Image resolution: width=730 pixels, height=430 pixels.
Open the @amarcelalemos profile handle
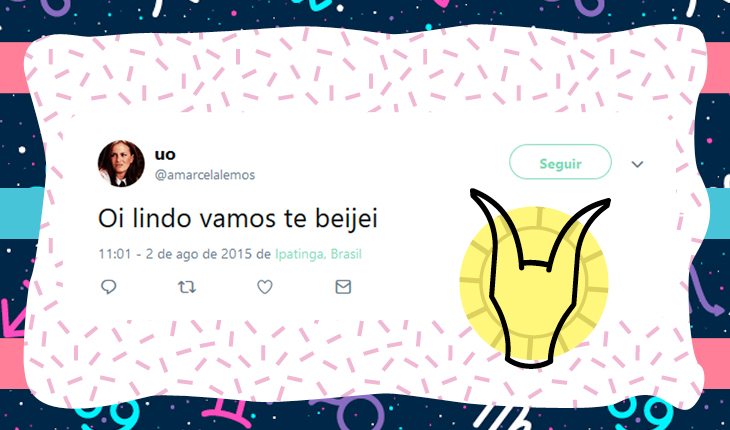[x=205, y=175]
